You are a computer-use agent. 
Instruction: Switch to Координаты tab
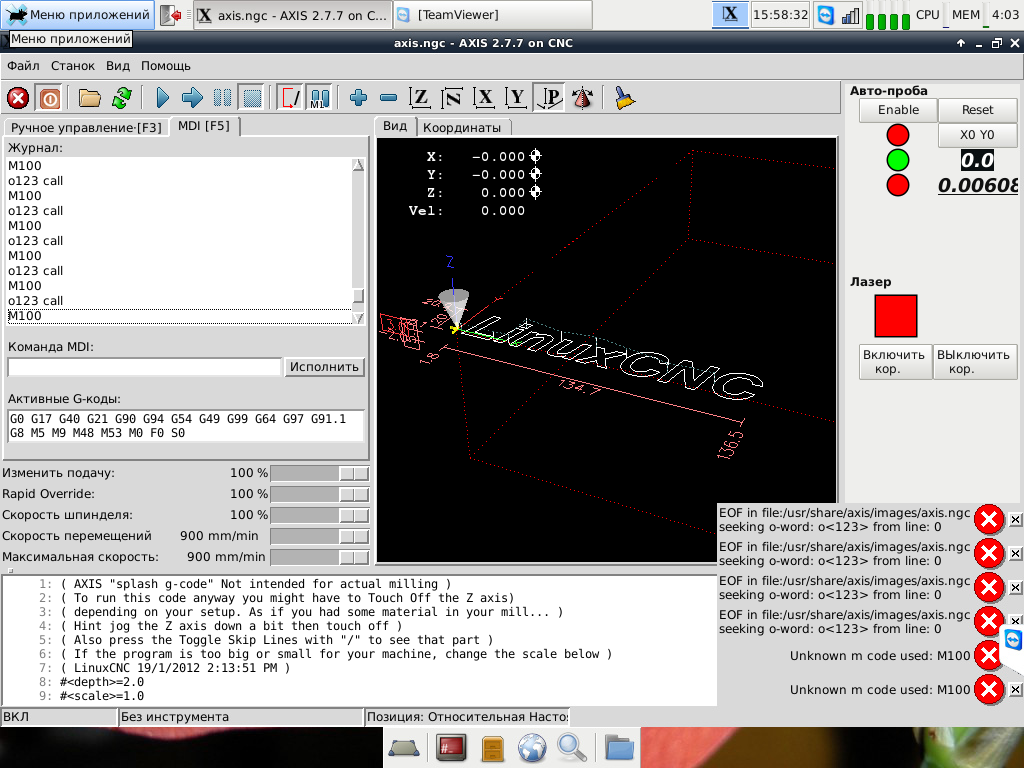point(462,127)
